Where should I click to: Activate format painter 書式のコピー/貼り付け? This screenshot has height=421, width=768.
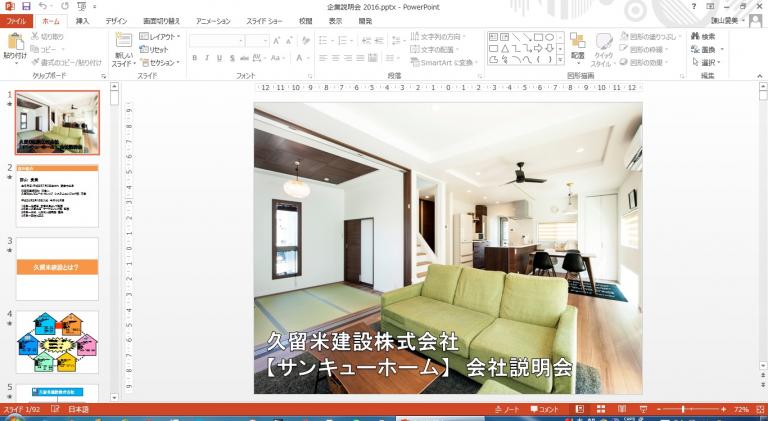67,62
